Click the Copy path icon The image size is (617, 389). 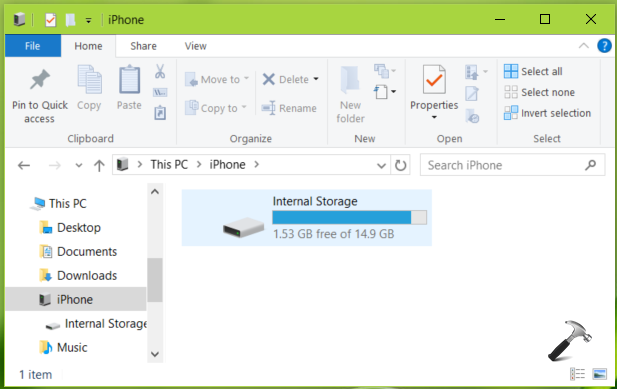160,92
